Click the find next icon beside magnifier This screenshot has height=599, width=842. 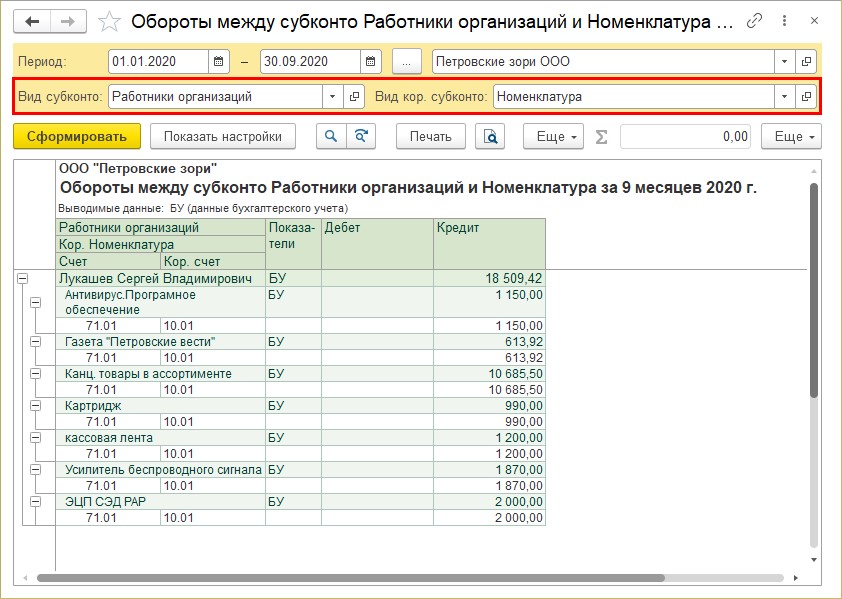click(x=360, y=136)
